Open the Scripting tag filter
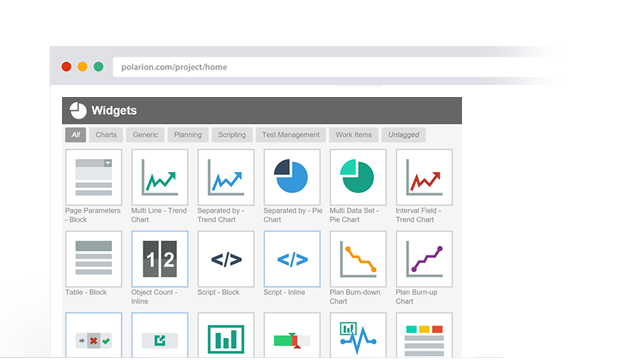This screenshot has width=640, height=360. click(232, 135)
